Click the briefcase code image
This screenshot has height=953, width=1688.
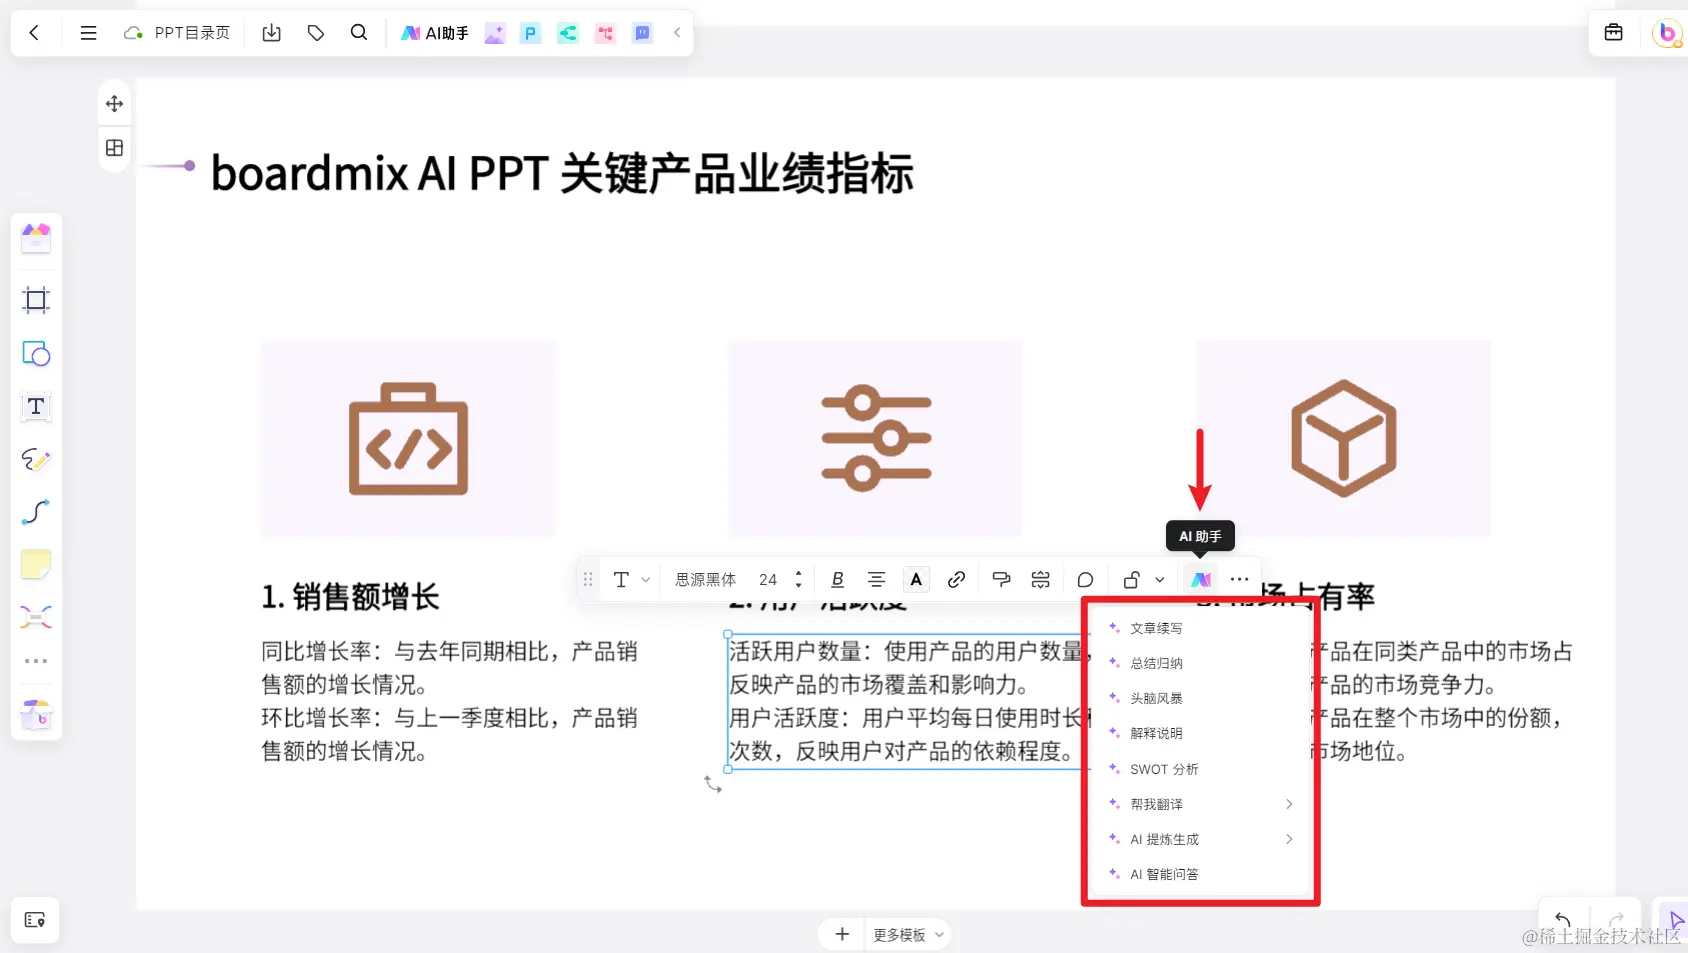coord(408,438)
